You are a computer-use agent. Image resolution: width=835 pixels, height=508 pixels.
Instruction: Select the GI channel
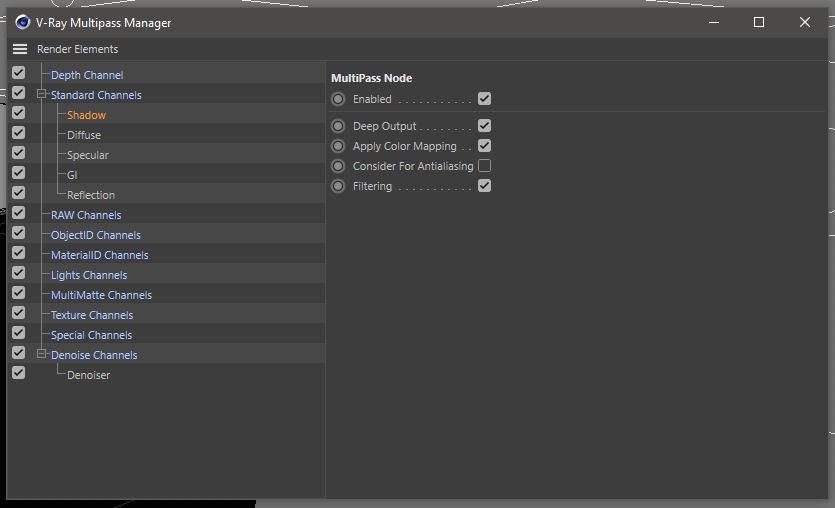(72, 175)
